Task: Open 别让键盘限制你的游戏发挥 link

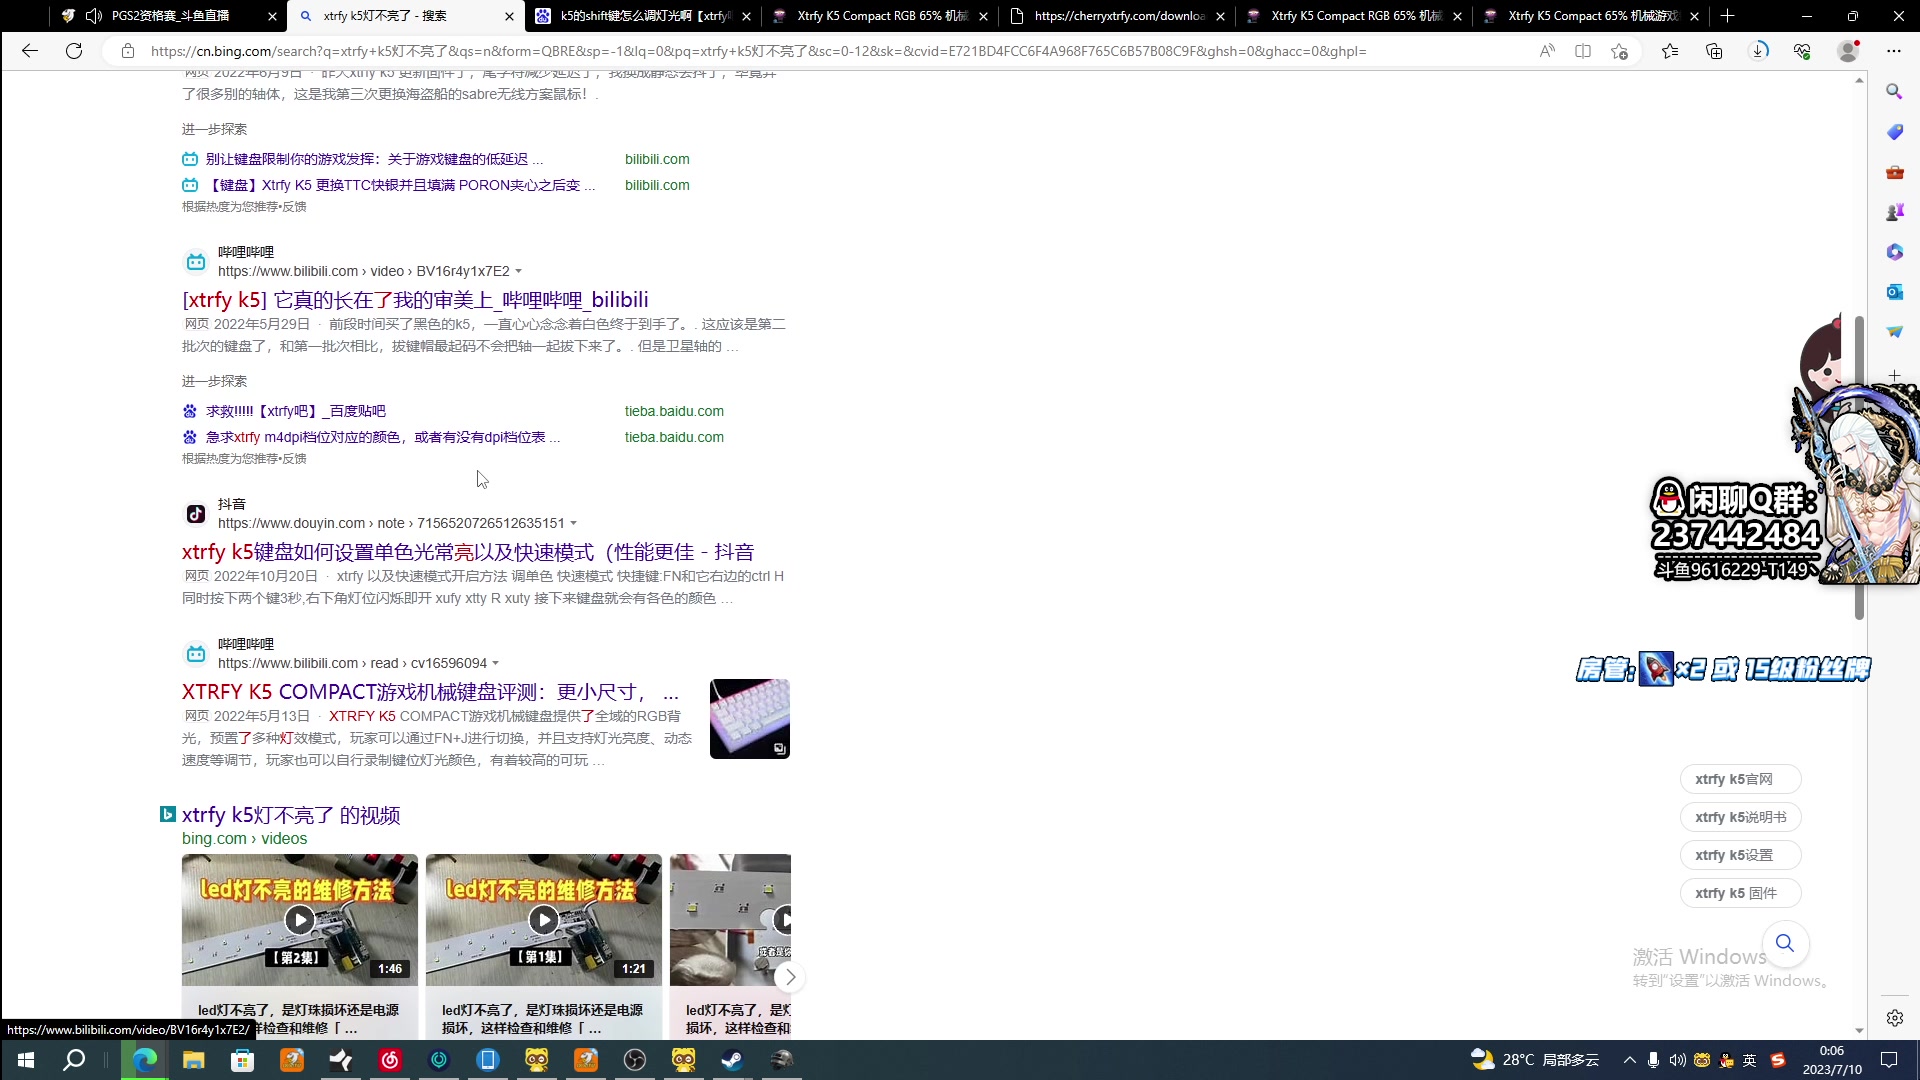Action: (x=374, y=159)
